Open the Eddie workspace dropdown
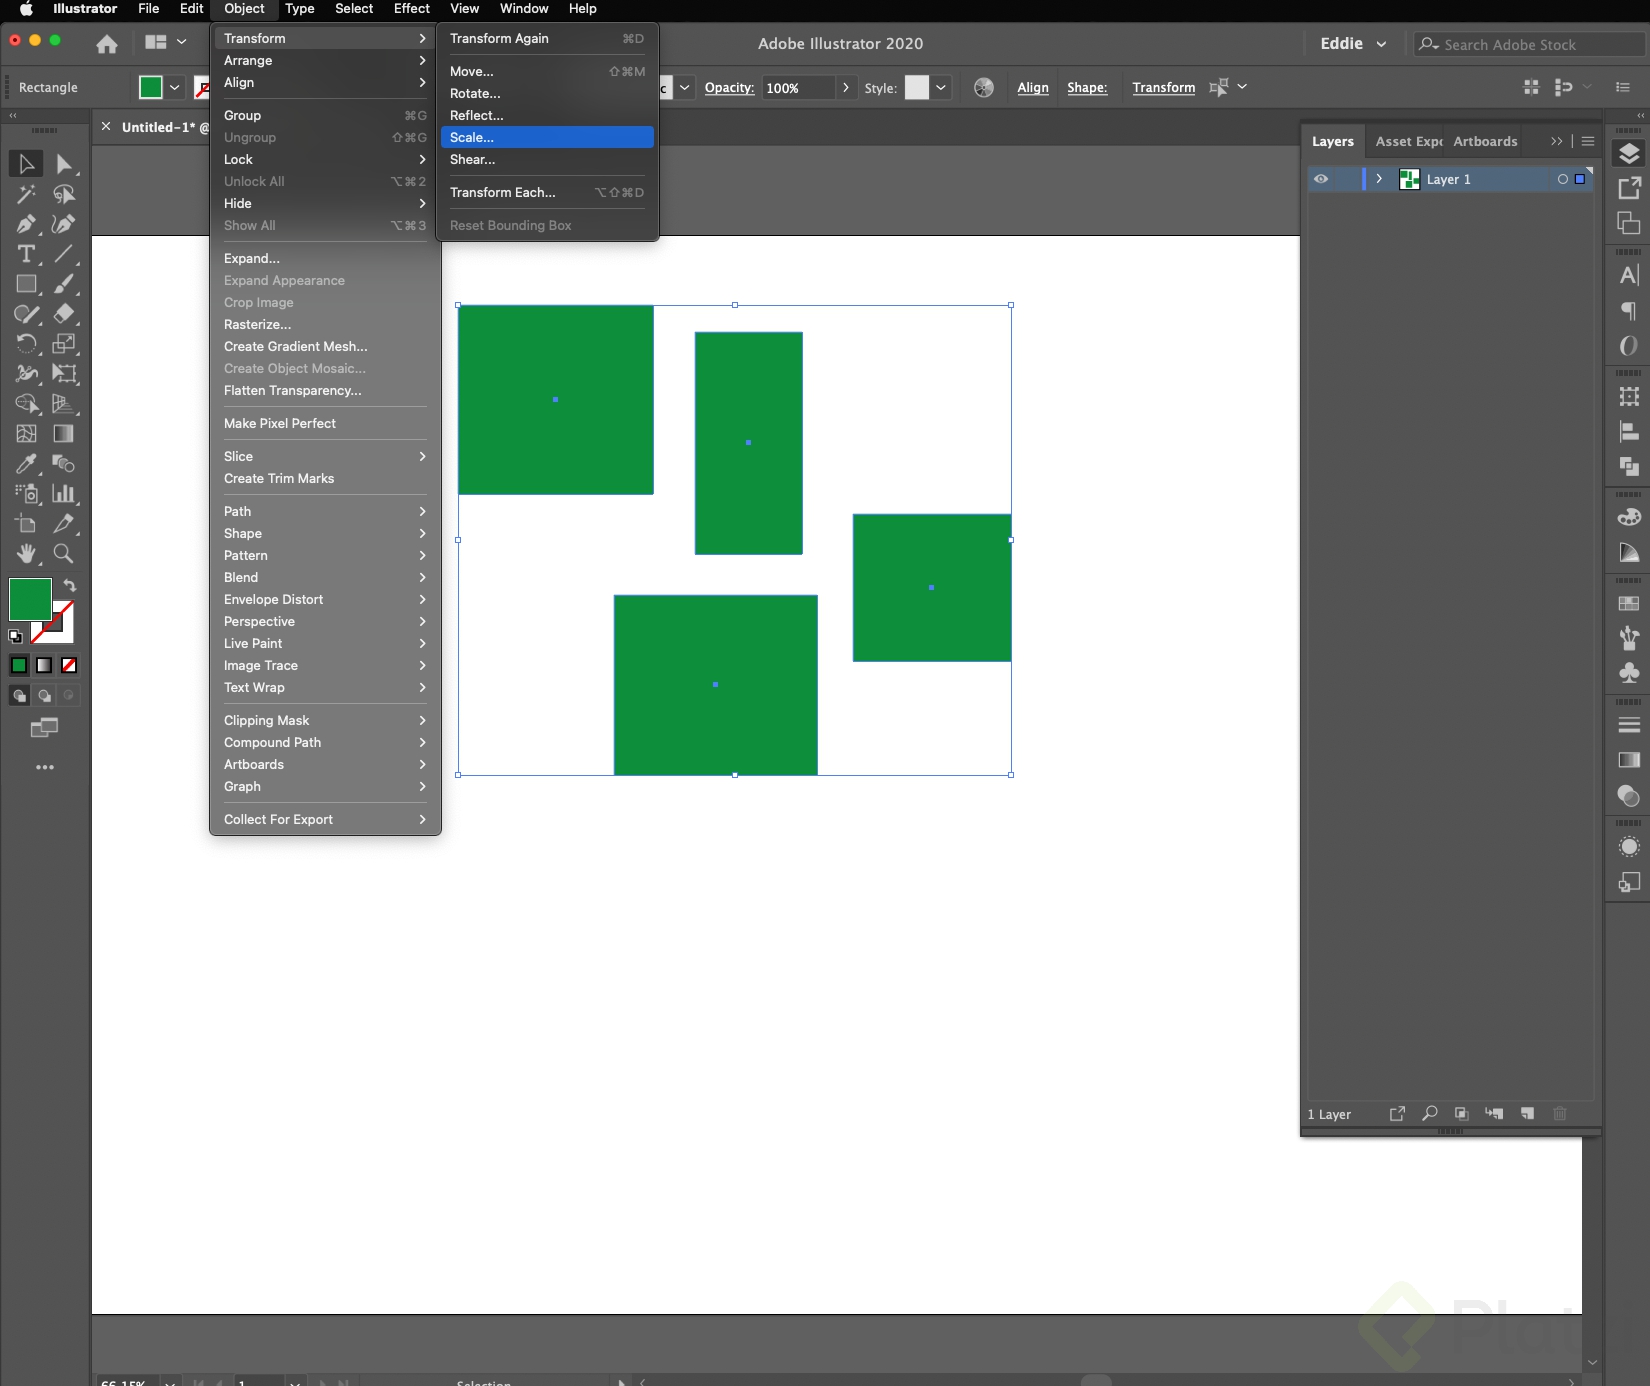Viewport: 1650px width, 1386px height. [x=1353, y=44]
